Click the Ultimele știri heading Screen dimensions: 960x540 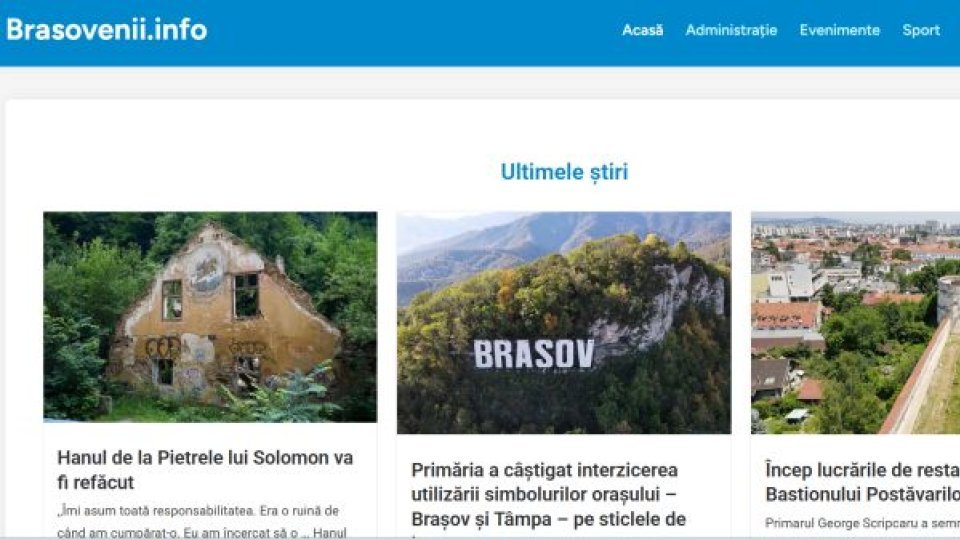click(x=564, y=172)
